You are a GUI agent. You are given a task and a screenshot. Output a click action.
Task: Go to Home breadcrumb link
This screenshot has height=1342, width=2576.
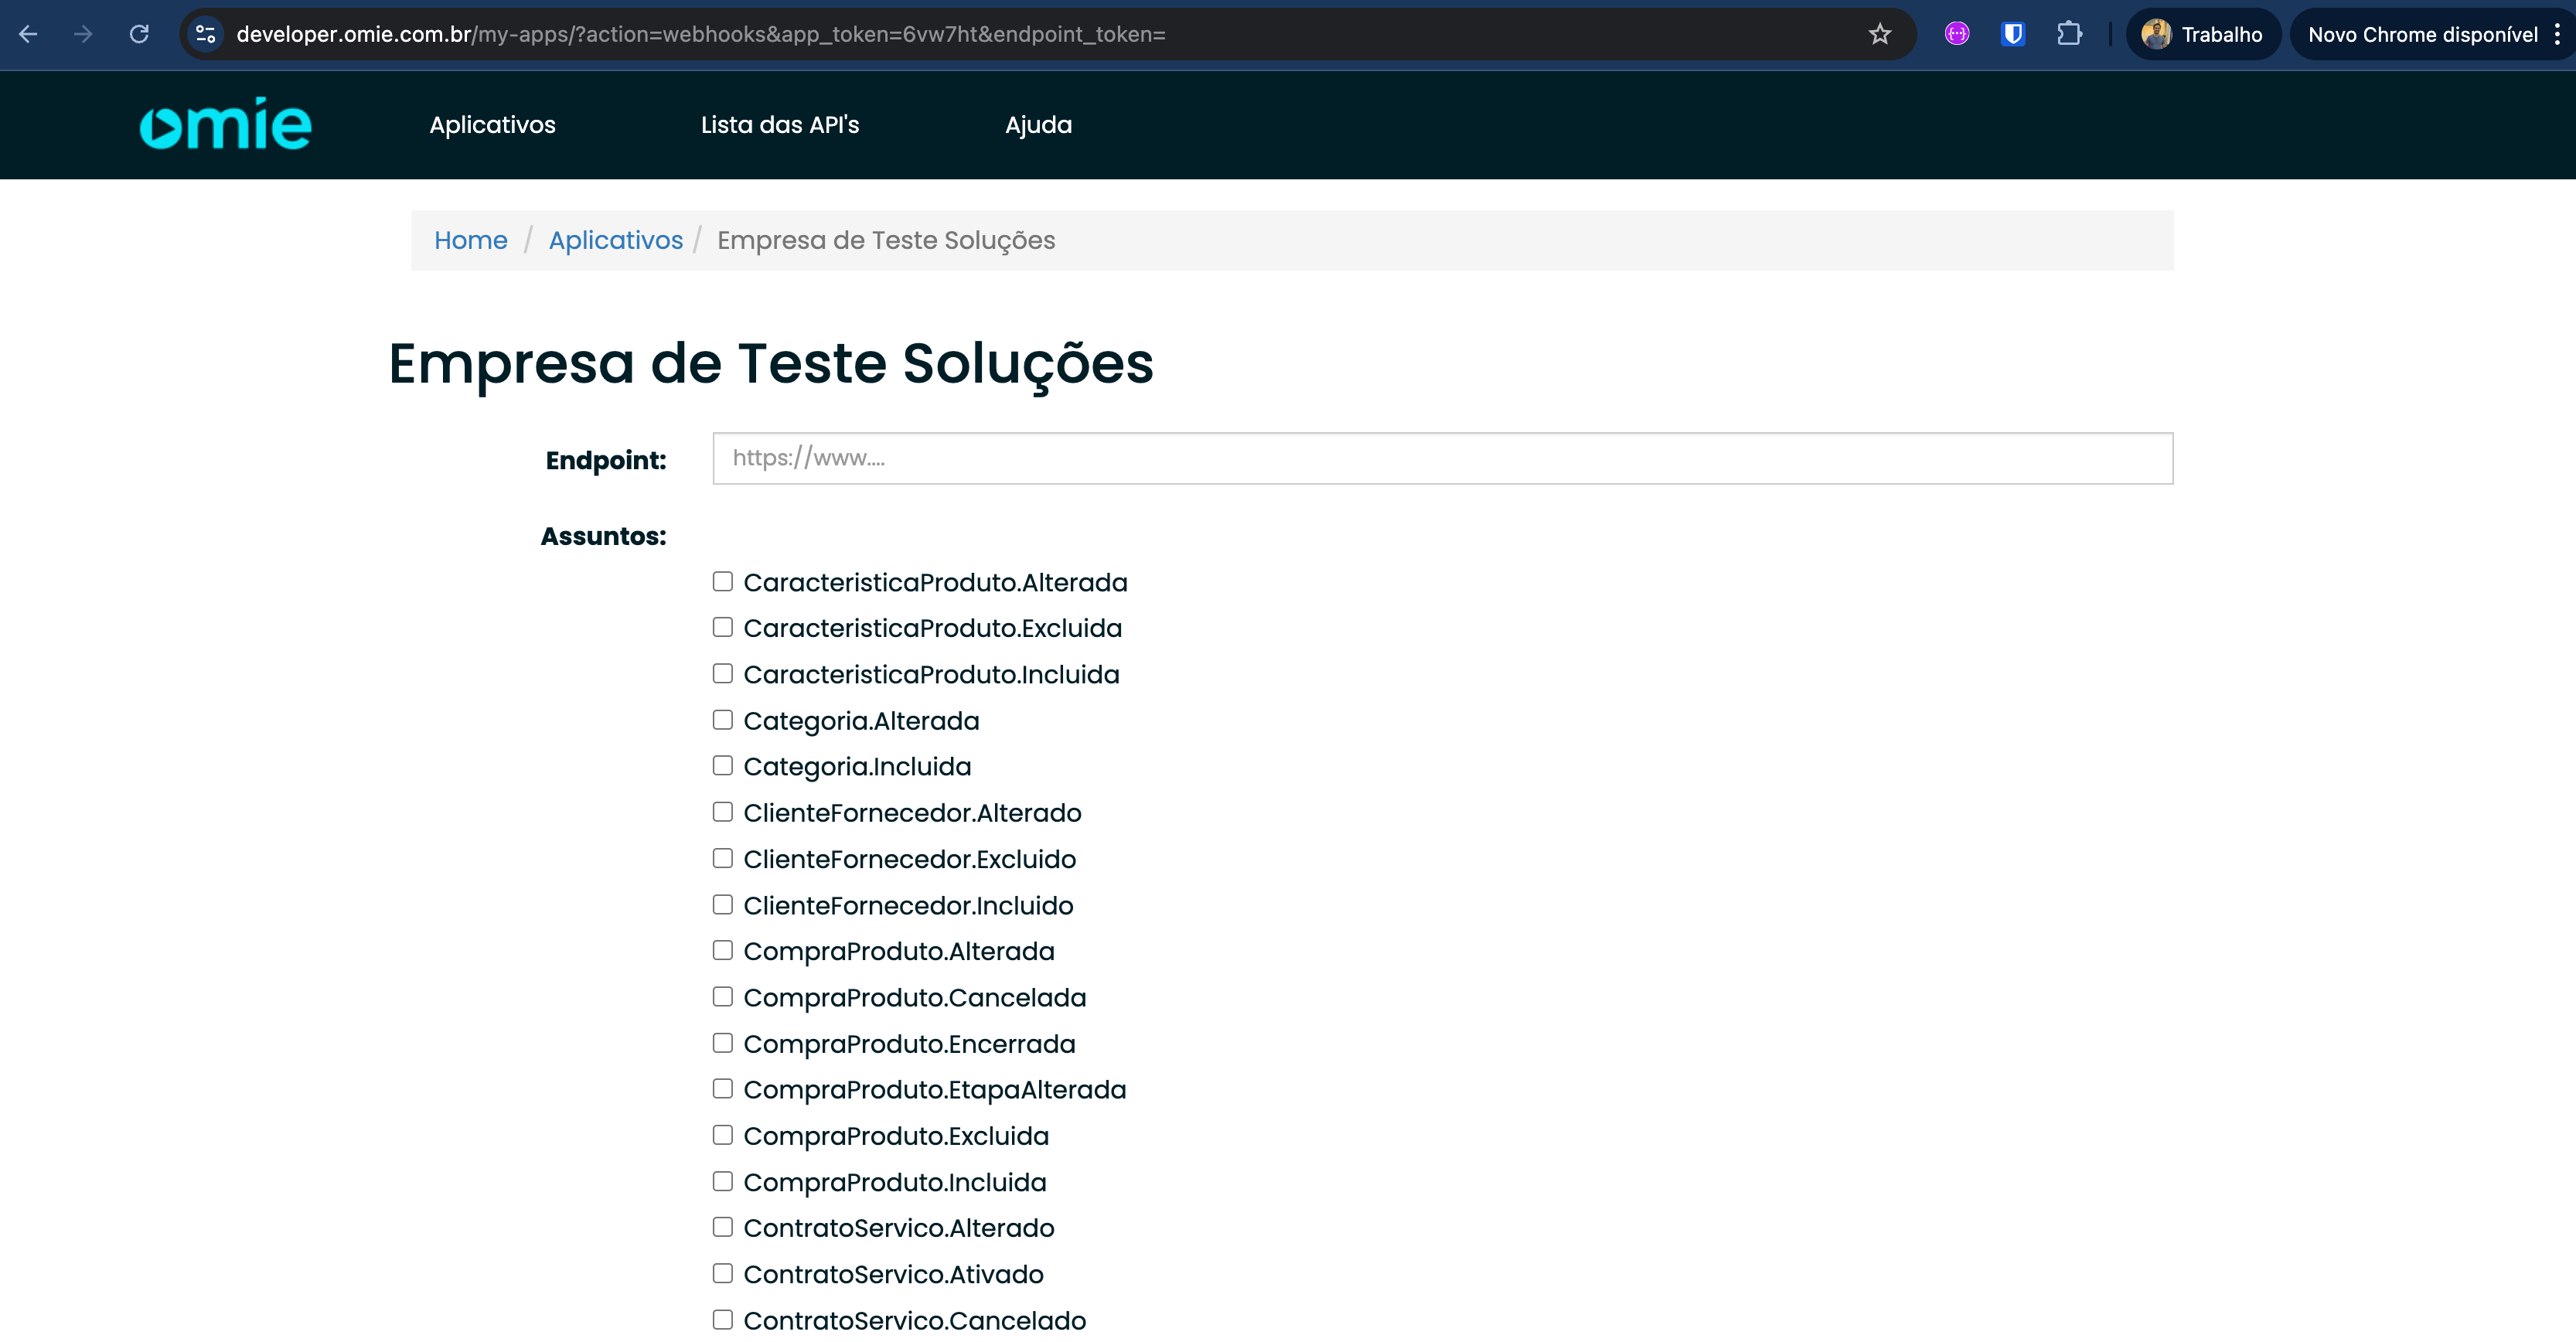(470, 240)
